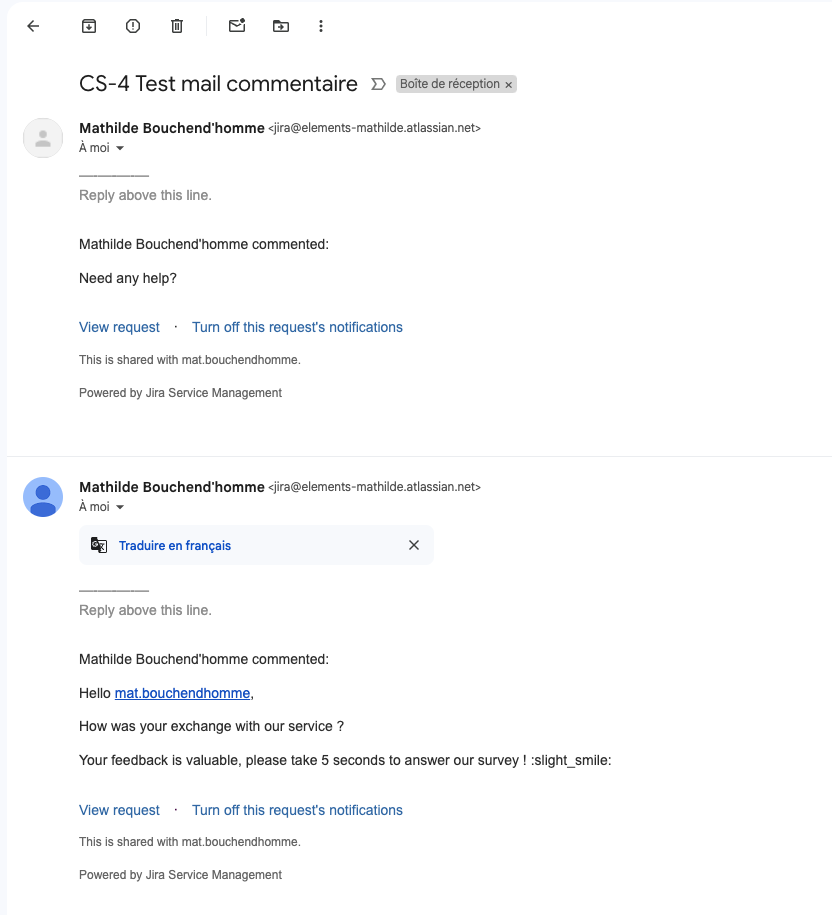Click Traduire en français
The height and width of the screenshot is (915, 832).
[175, 545]
